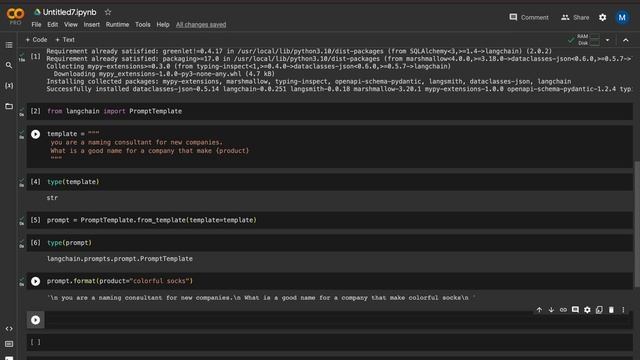Open notebook settings gear in header
Viewport: 640px width, 360px height.
(x=602, y=18)
